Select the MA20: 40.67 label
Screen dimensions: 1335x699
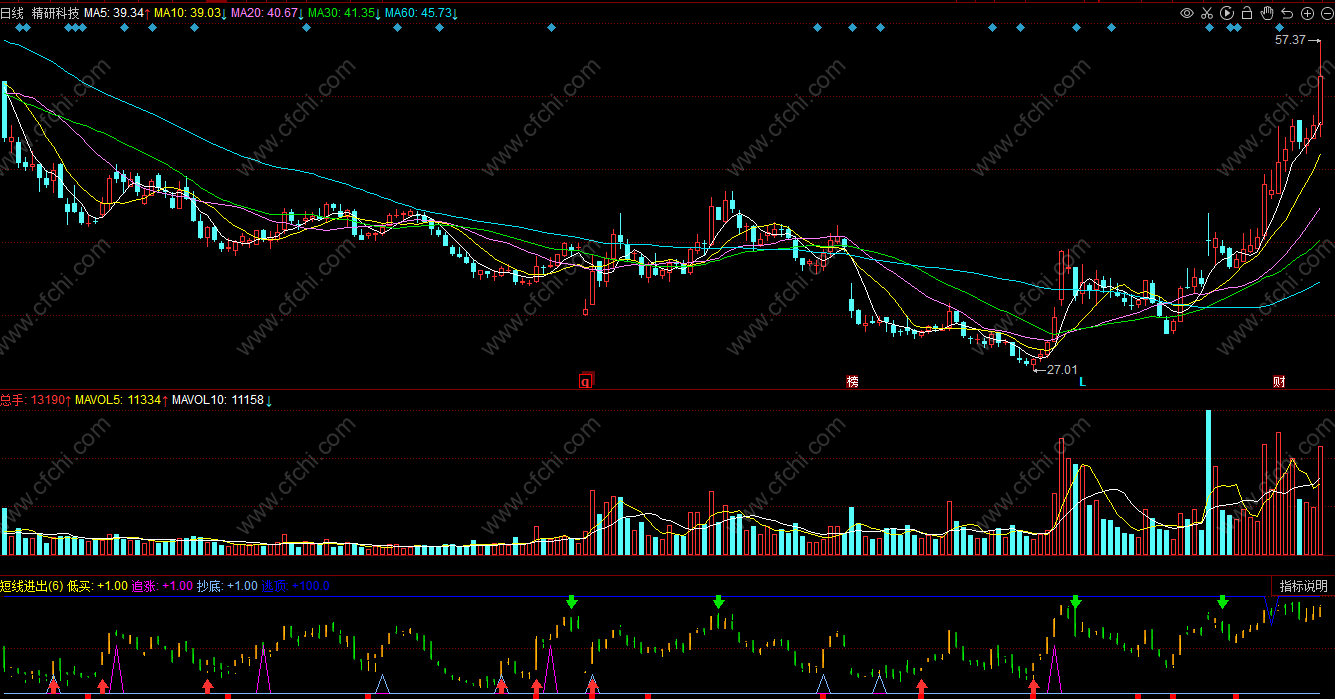coord(264,13)
